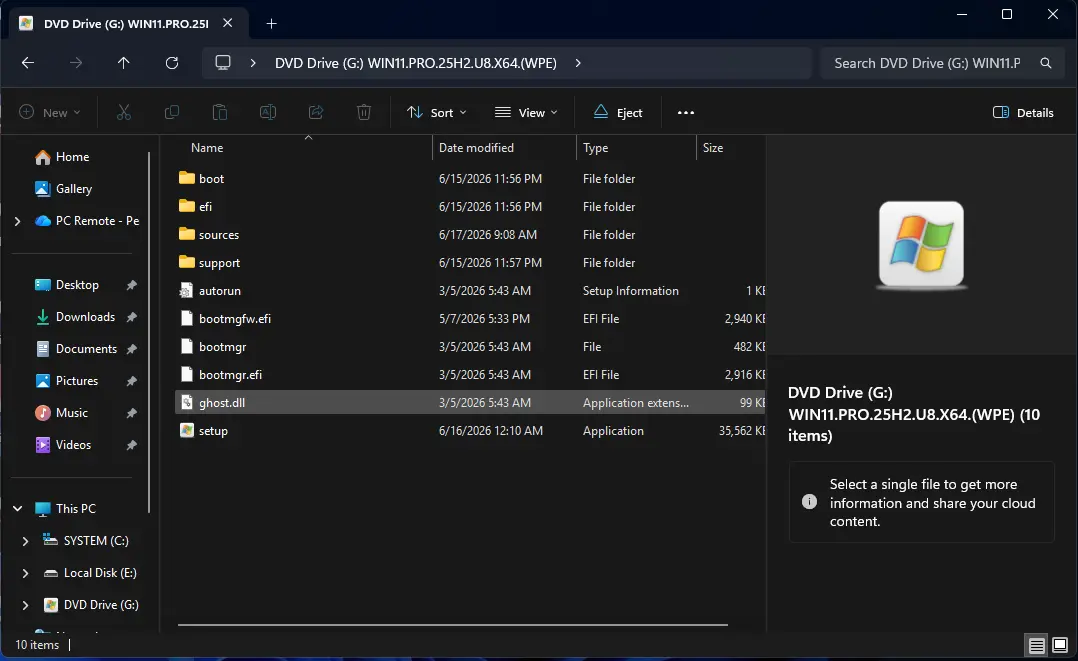This screenshot has height=661, width=1078.
Task: Switch to details list view icon
Action: coord(1037,645)
